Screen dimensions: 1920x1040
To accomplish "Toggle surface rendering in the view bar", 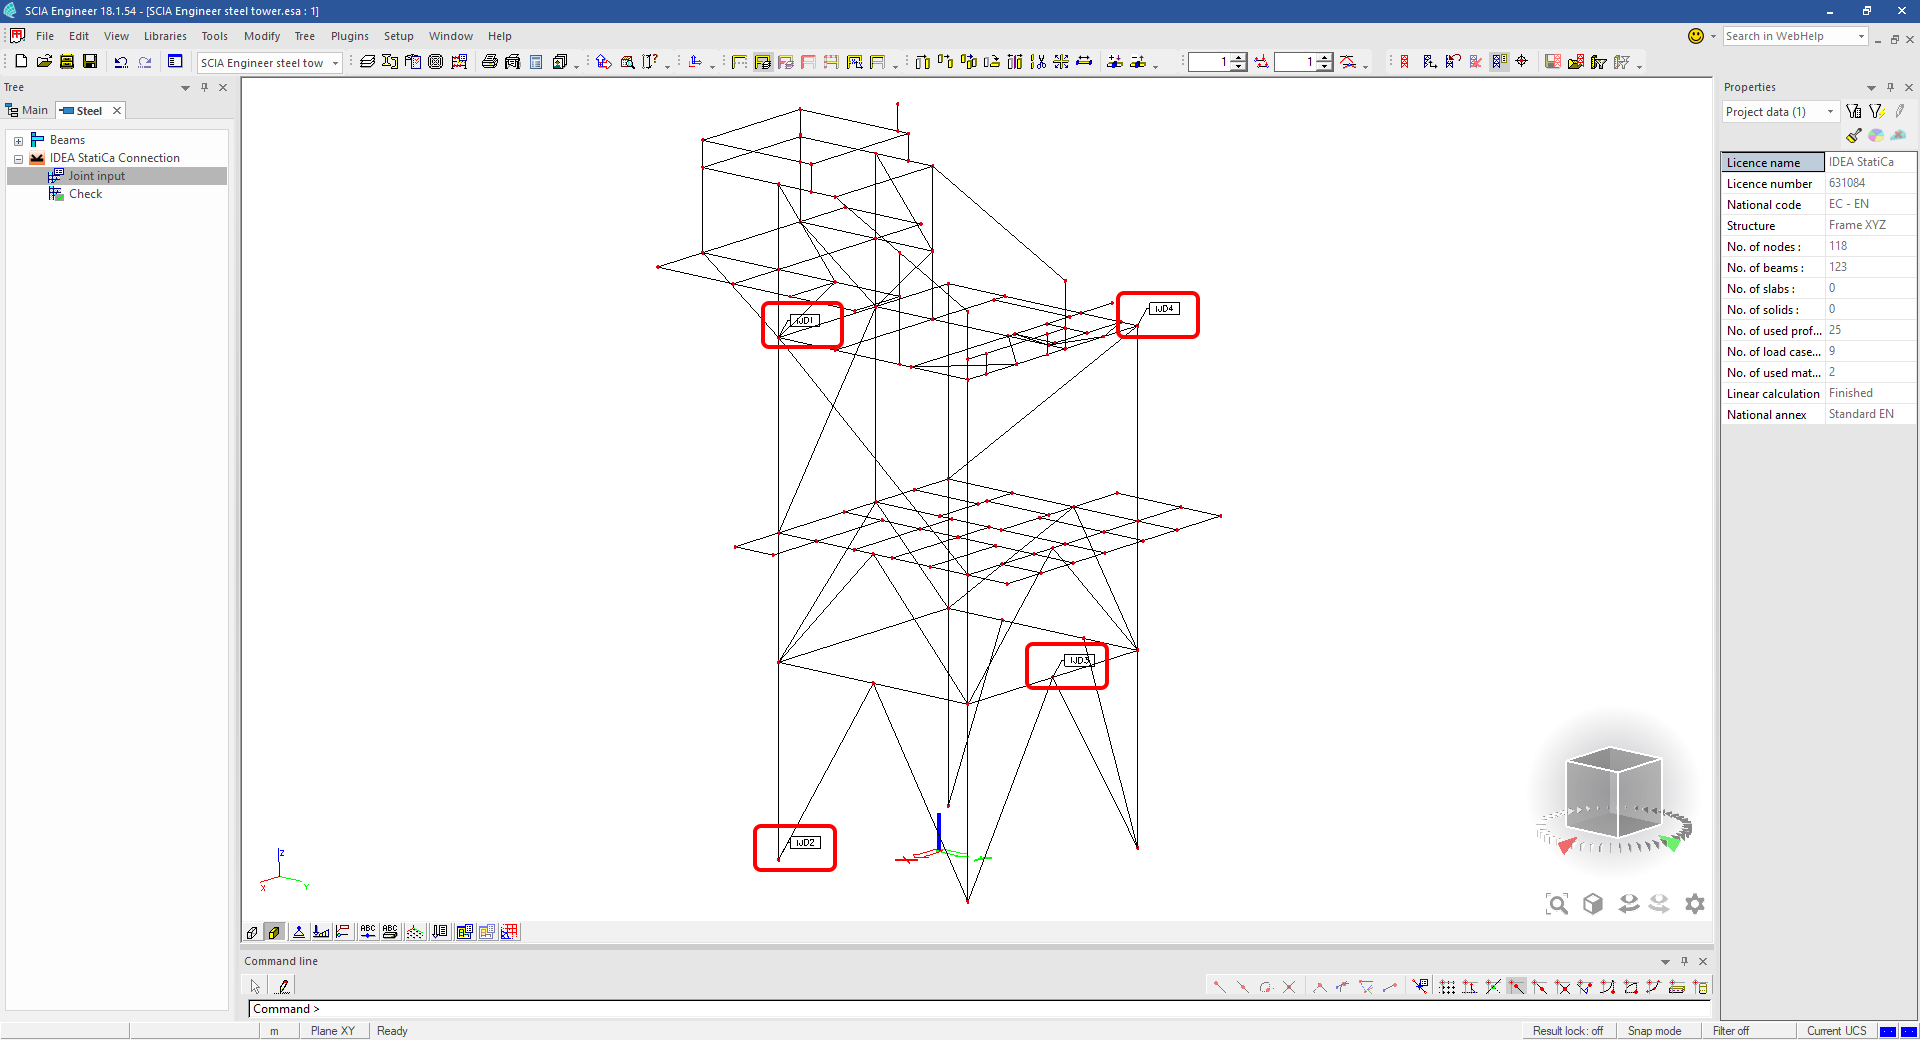I will [x=274, y=932].
